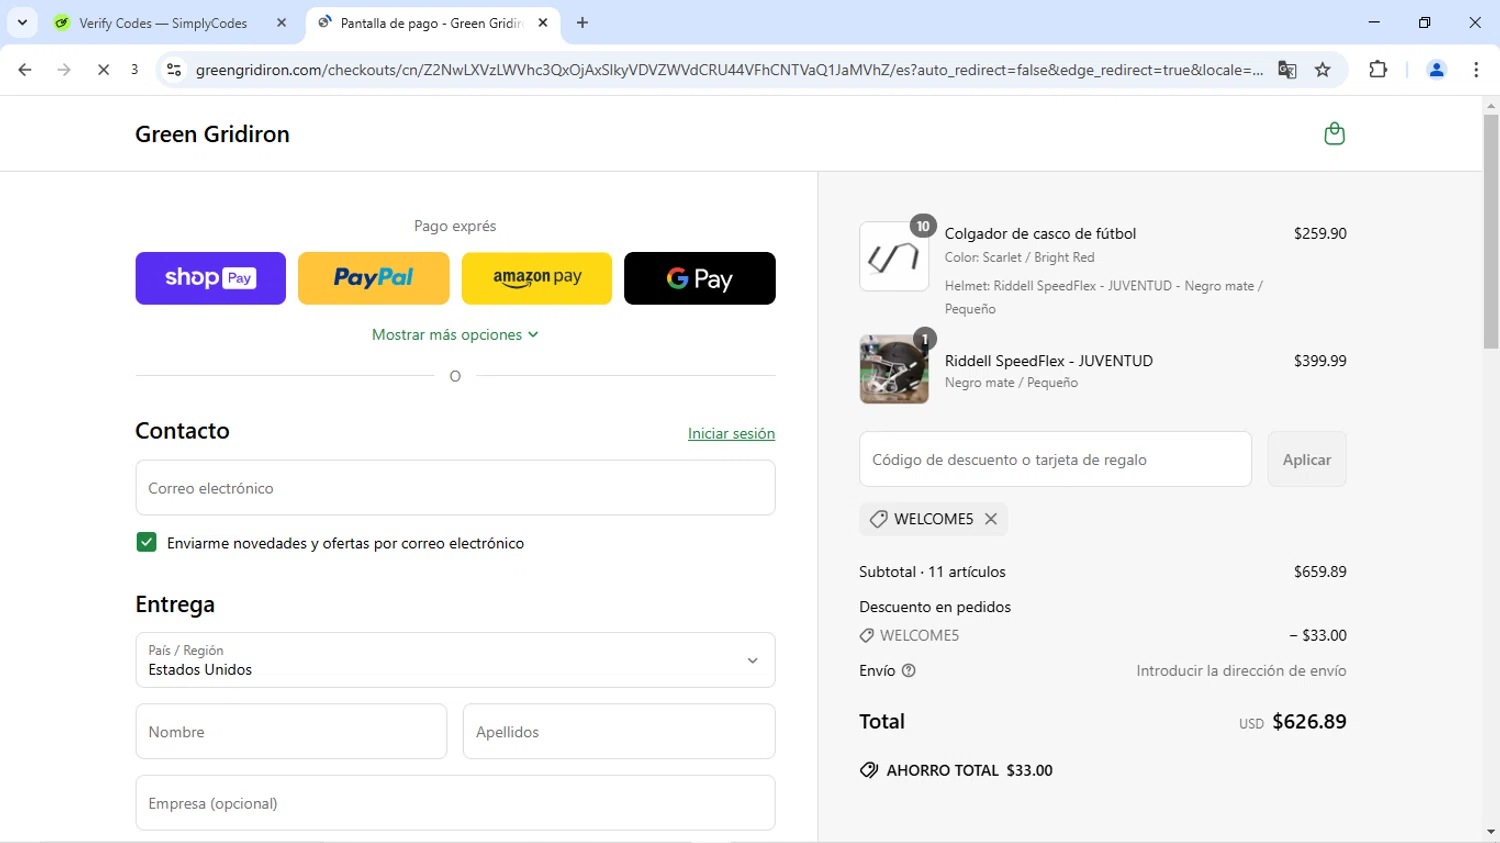
Task: Click the $399.99 item price
Action: [1320, 361]
